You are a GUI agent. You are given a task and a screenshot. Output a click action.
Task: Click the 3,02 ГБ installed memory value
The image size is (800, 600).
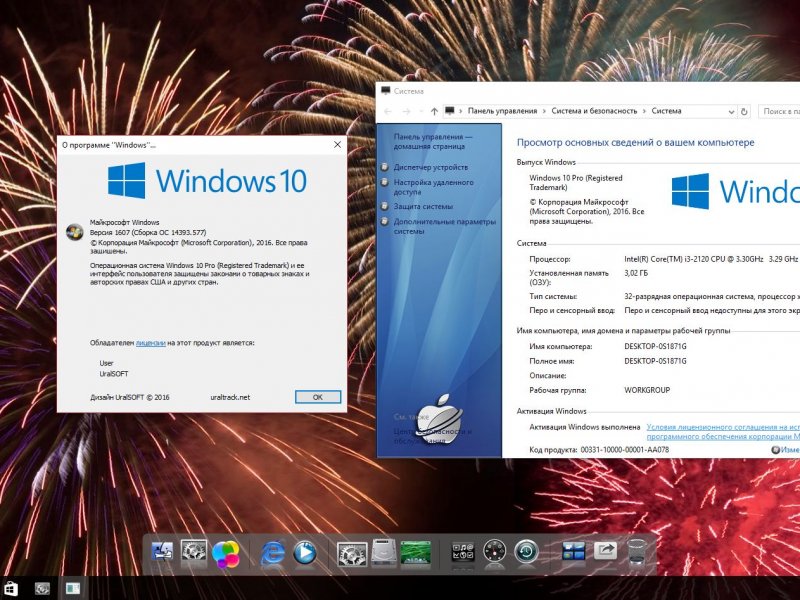636,273
